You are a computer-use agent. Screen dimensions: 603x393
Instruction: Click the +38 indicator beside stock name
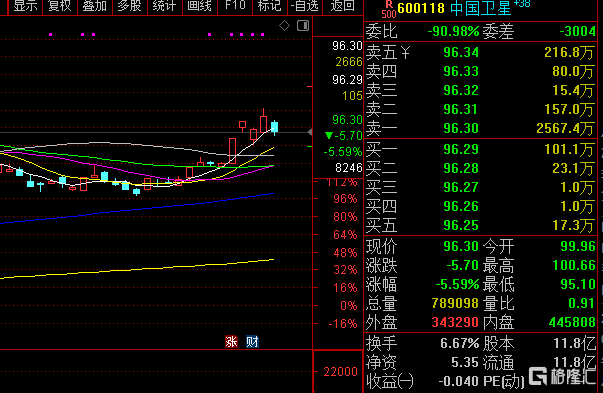pos(522,4)
